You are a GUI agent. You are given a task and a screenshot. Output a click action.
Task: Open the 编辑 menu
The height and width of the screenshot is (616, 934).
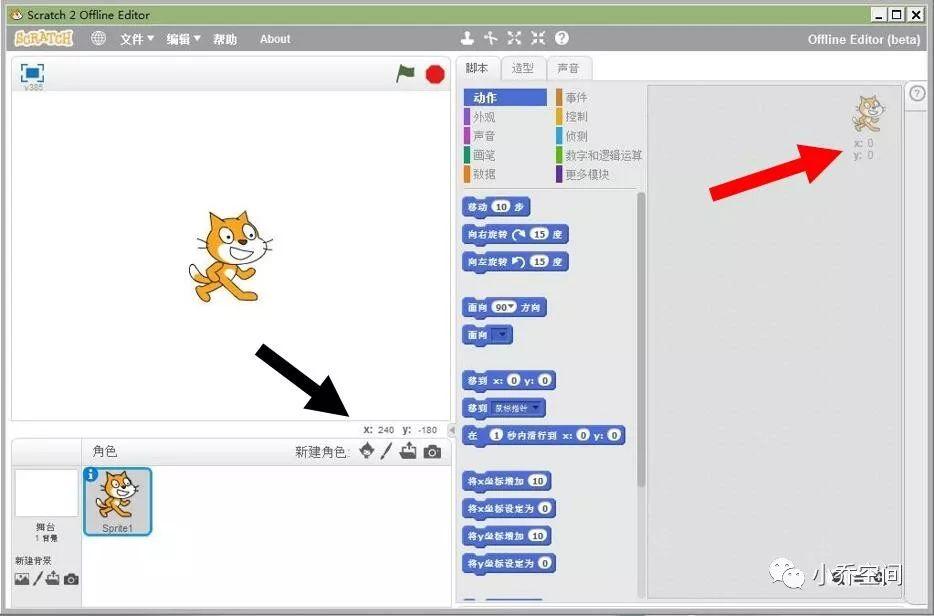tap(183, 39)
